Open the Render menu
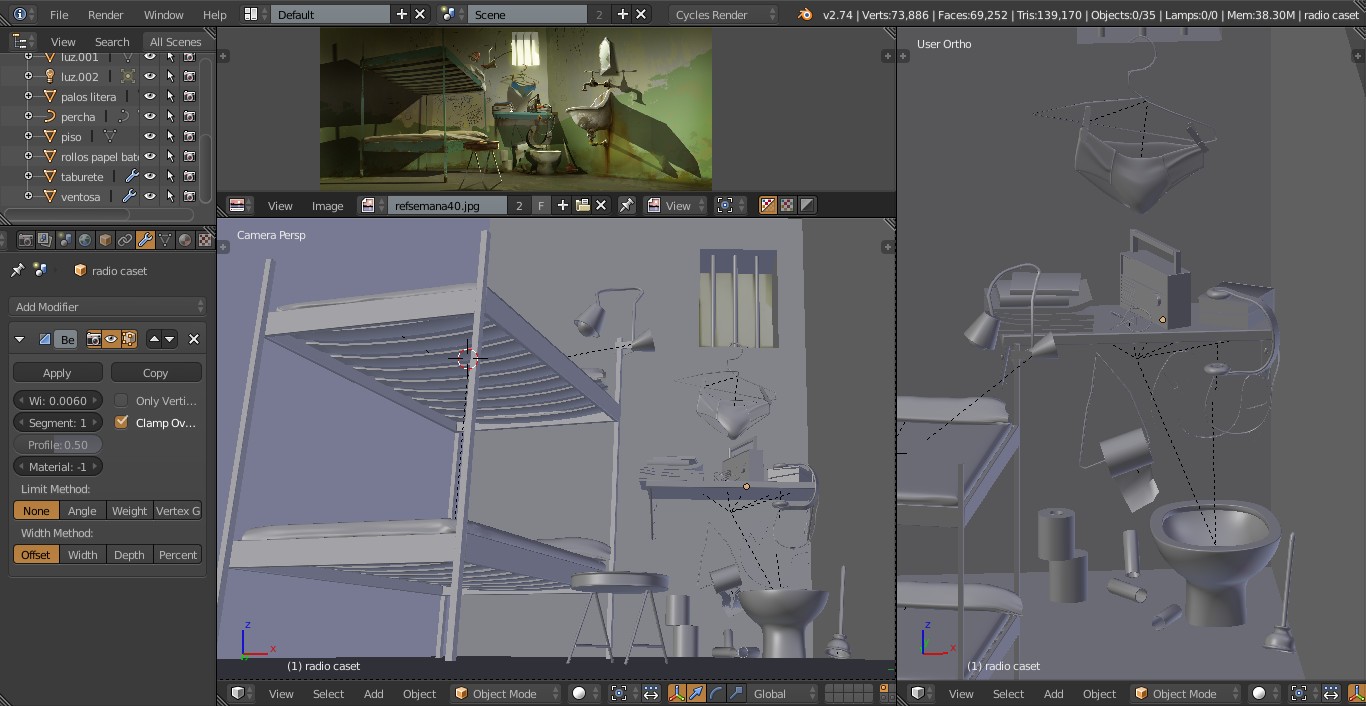Screen dimensions: 1366x706 point(106,14)
